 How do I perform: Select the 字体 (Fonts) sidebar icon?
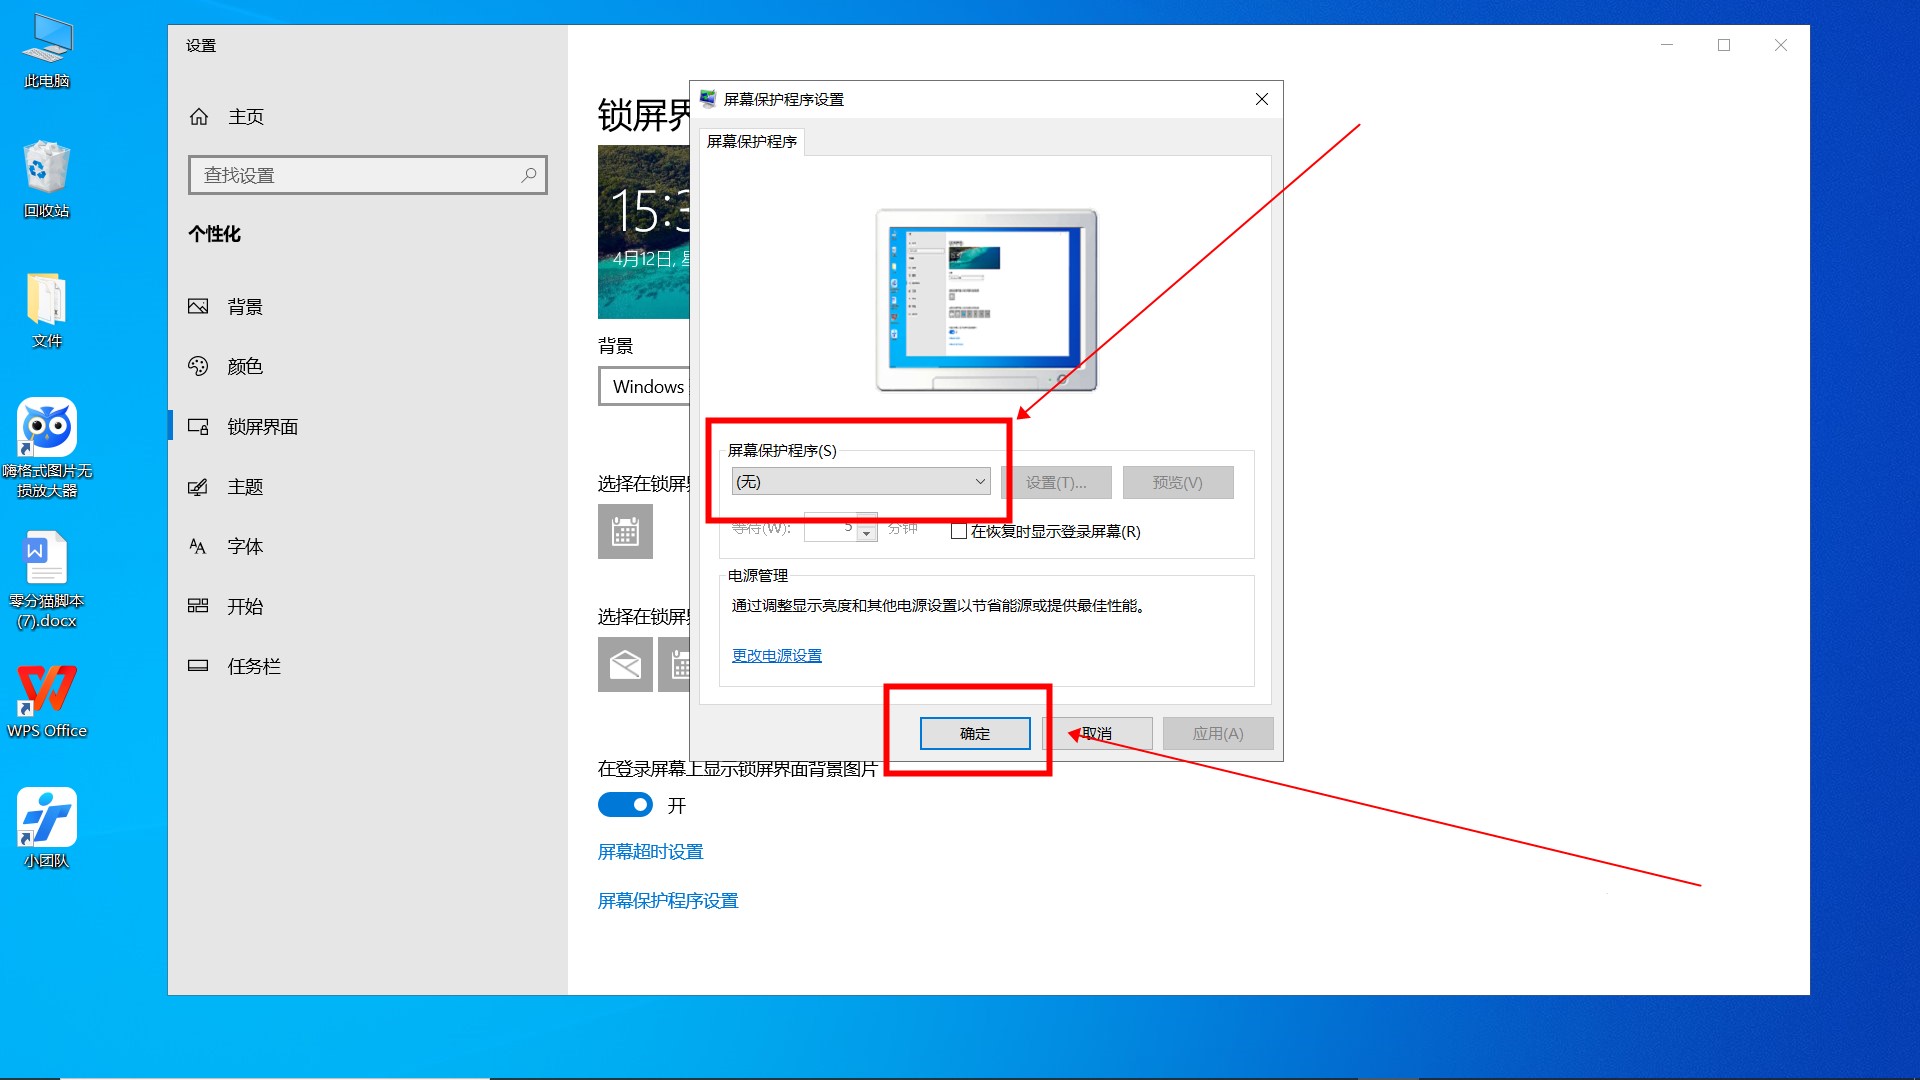tap(198, 546)
